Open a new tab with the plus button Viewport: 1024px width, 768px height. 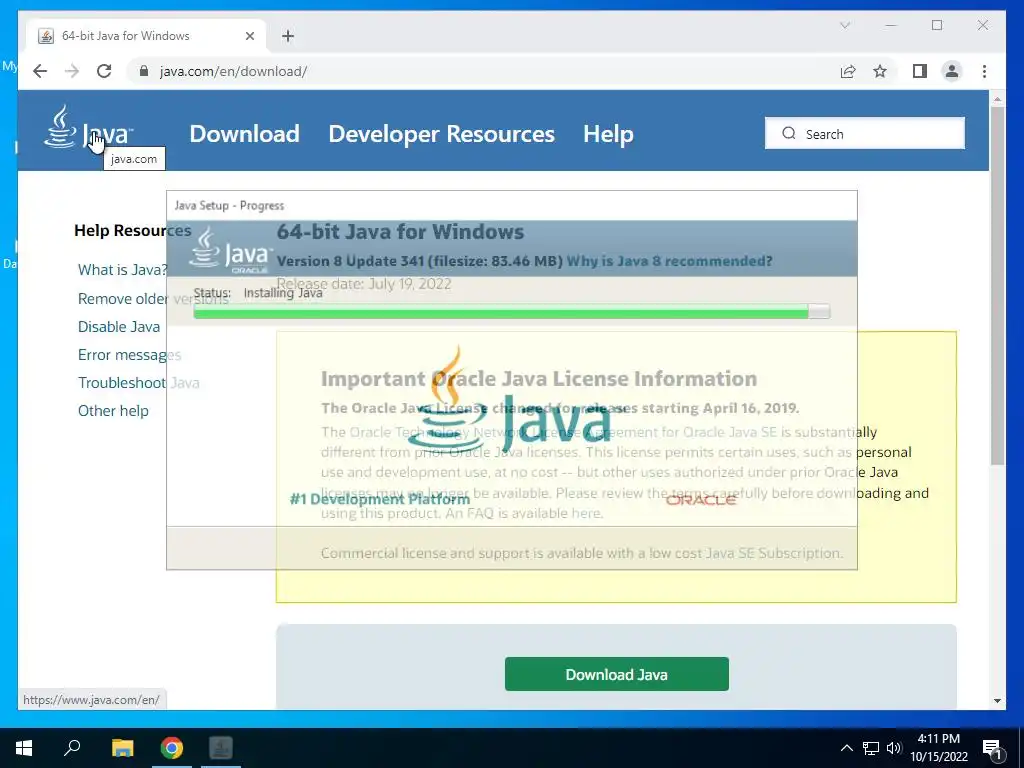tap(288, 36)
